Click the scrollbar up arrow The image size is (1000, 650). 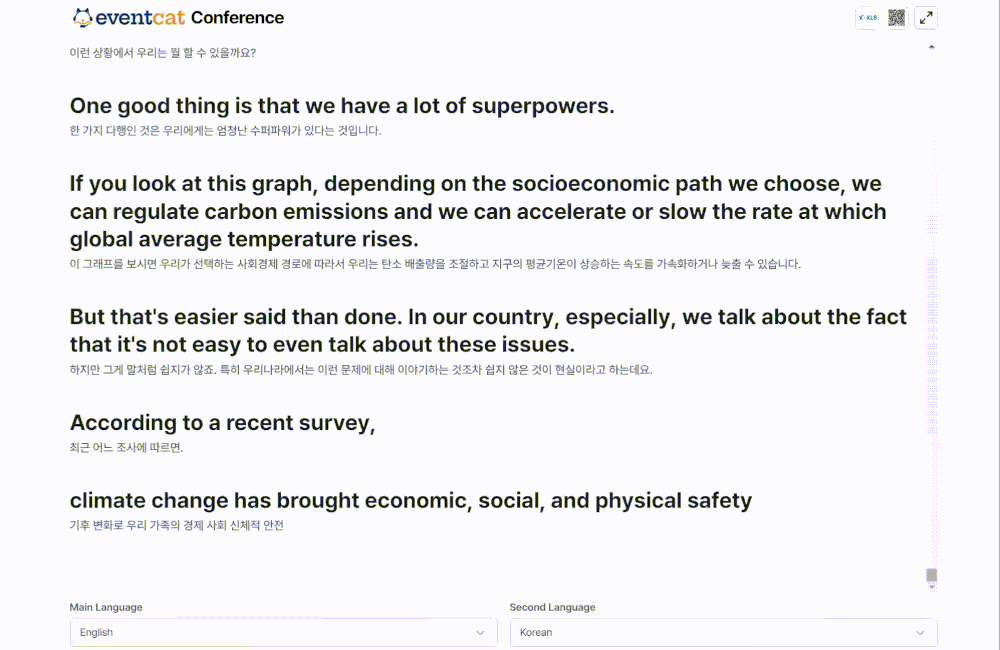pyautogui.click(x=932, y=47)
